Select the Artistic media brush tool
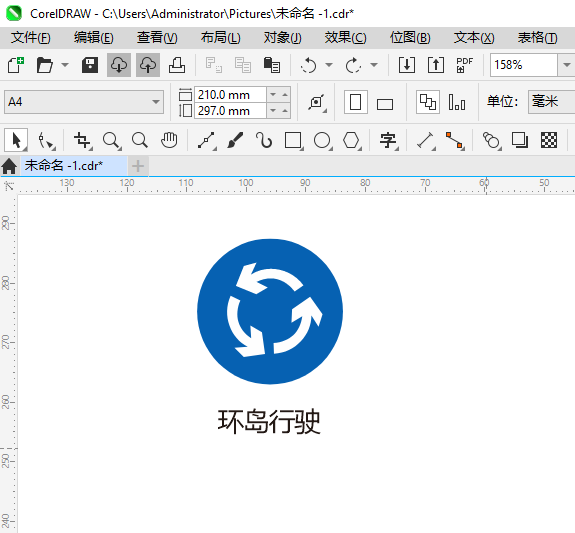 pyautogui.click(x=235, y=140)
